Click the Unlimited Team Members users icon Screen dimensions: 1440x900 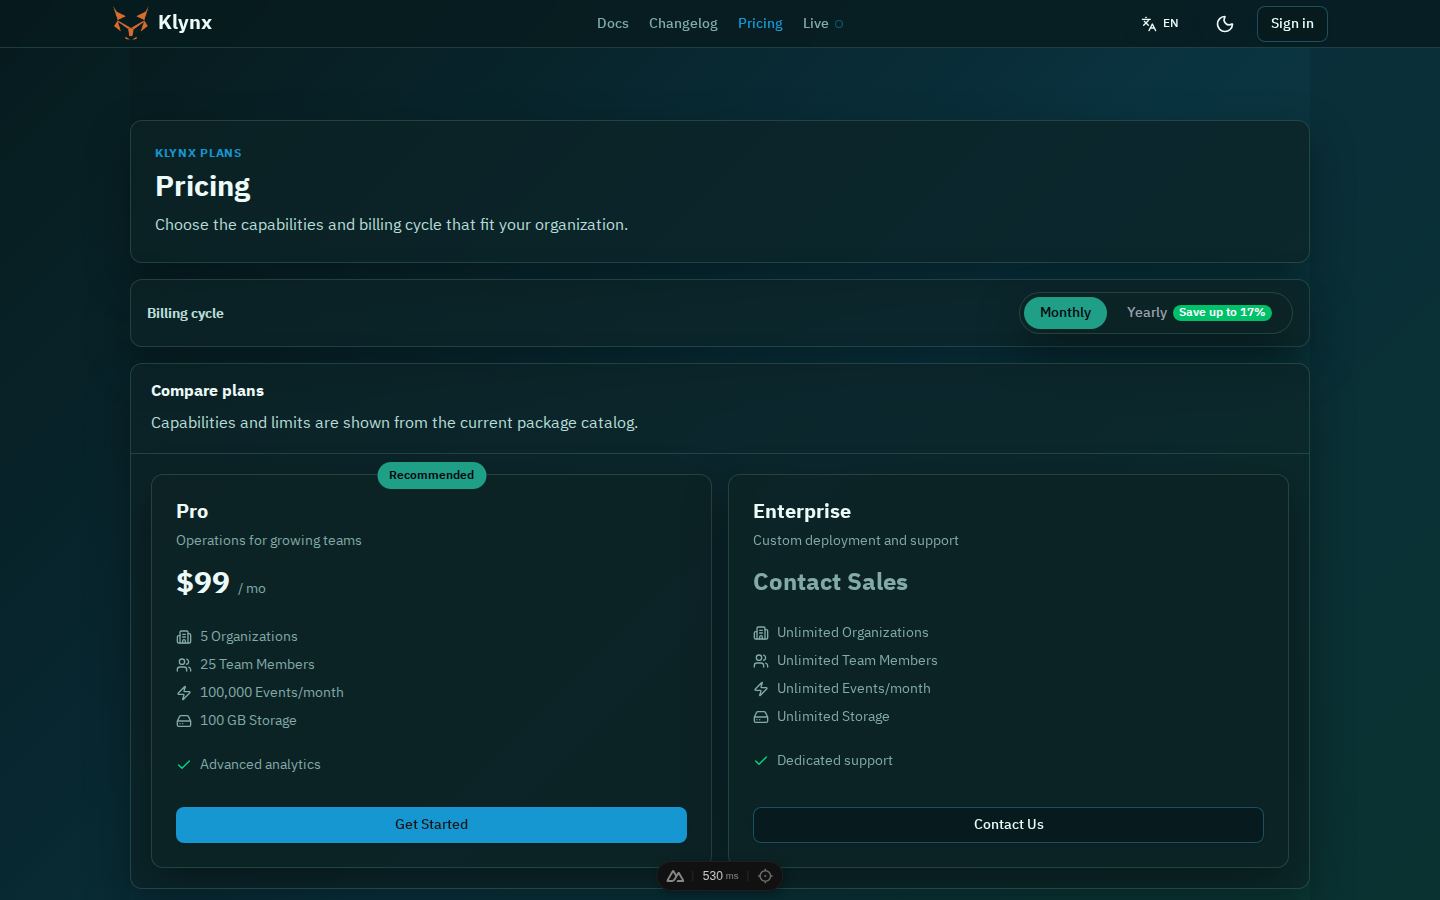761,661
